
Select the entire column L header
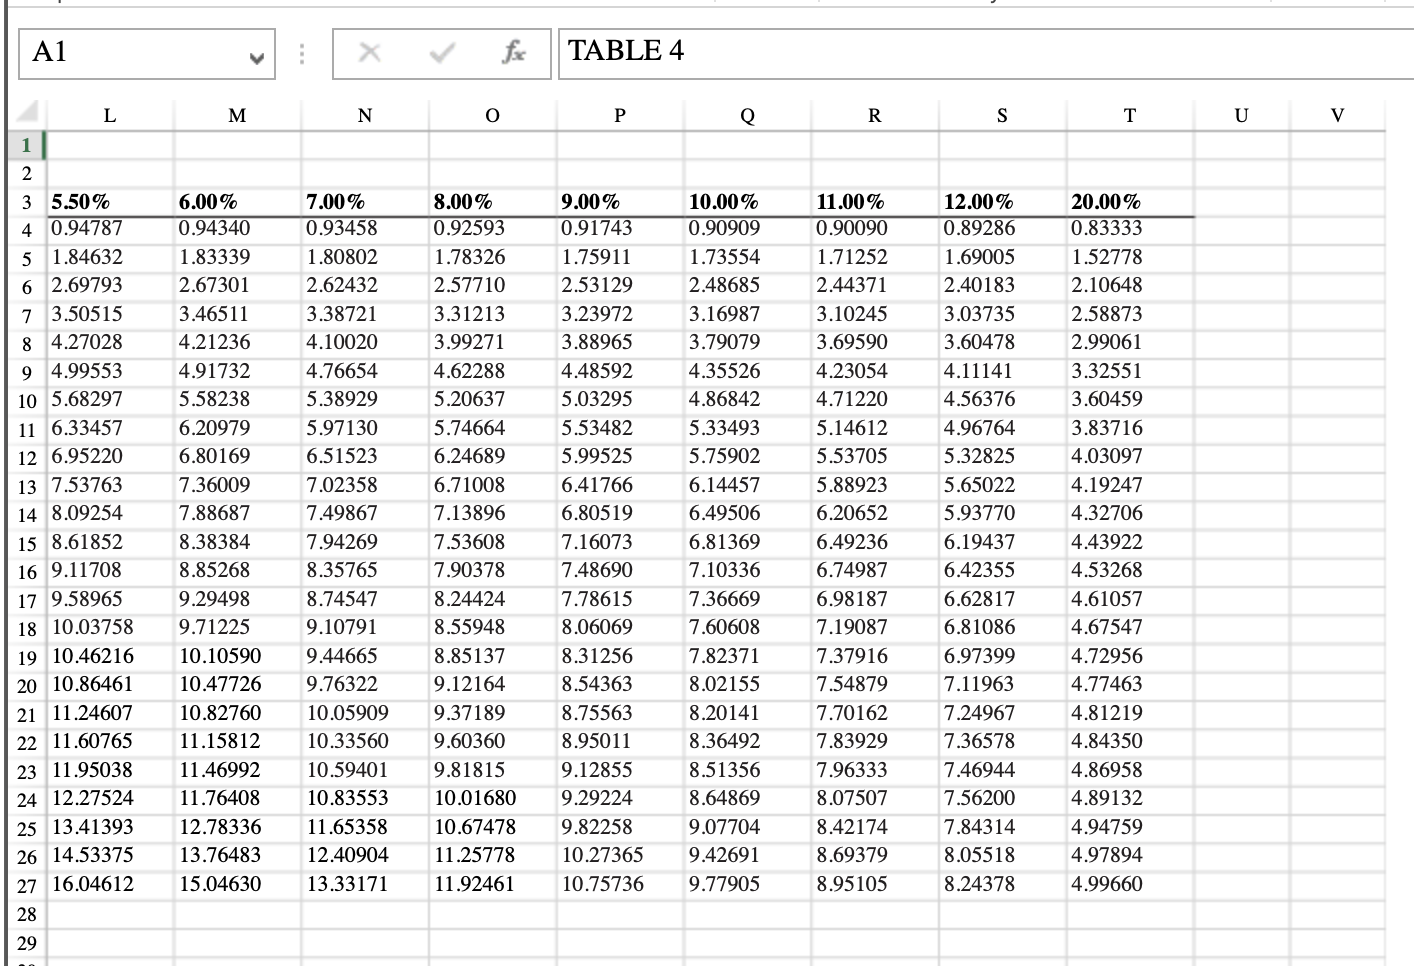pos(110,116)
